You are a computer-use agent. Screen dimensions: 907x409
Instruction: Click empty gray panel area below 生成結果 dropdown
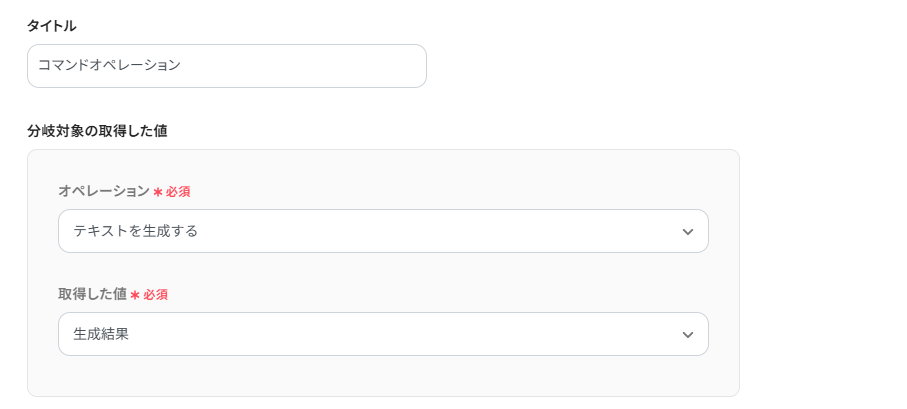[x=383, y=378]
